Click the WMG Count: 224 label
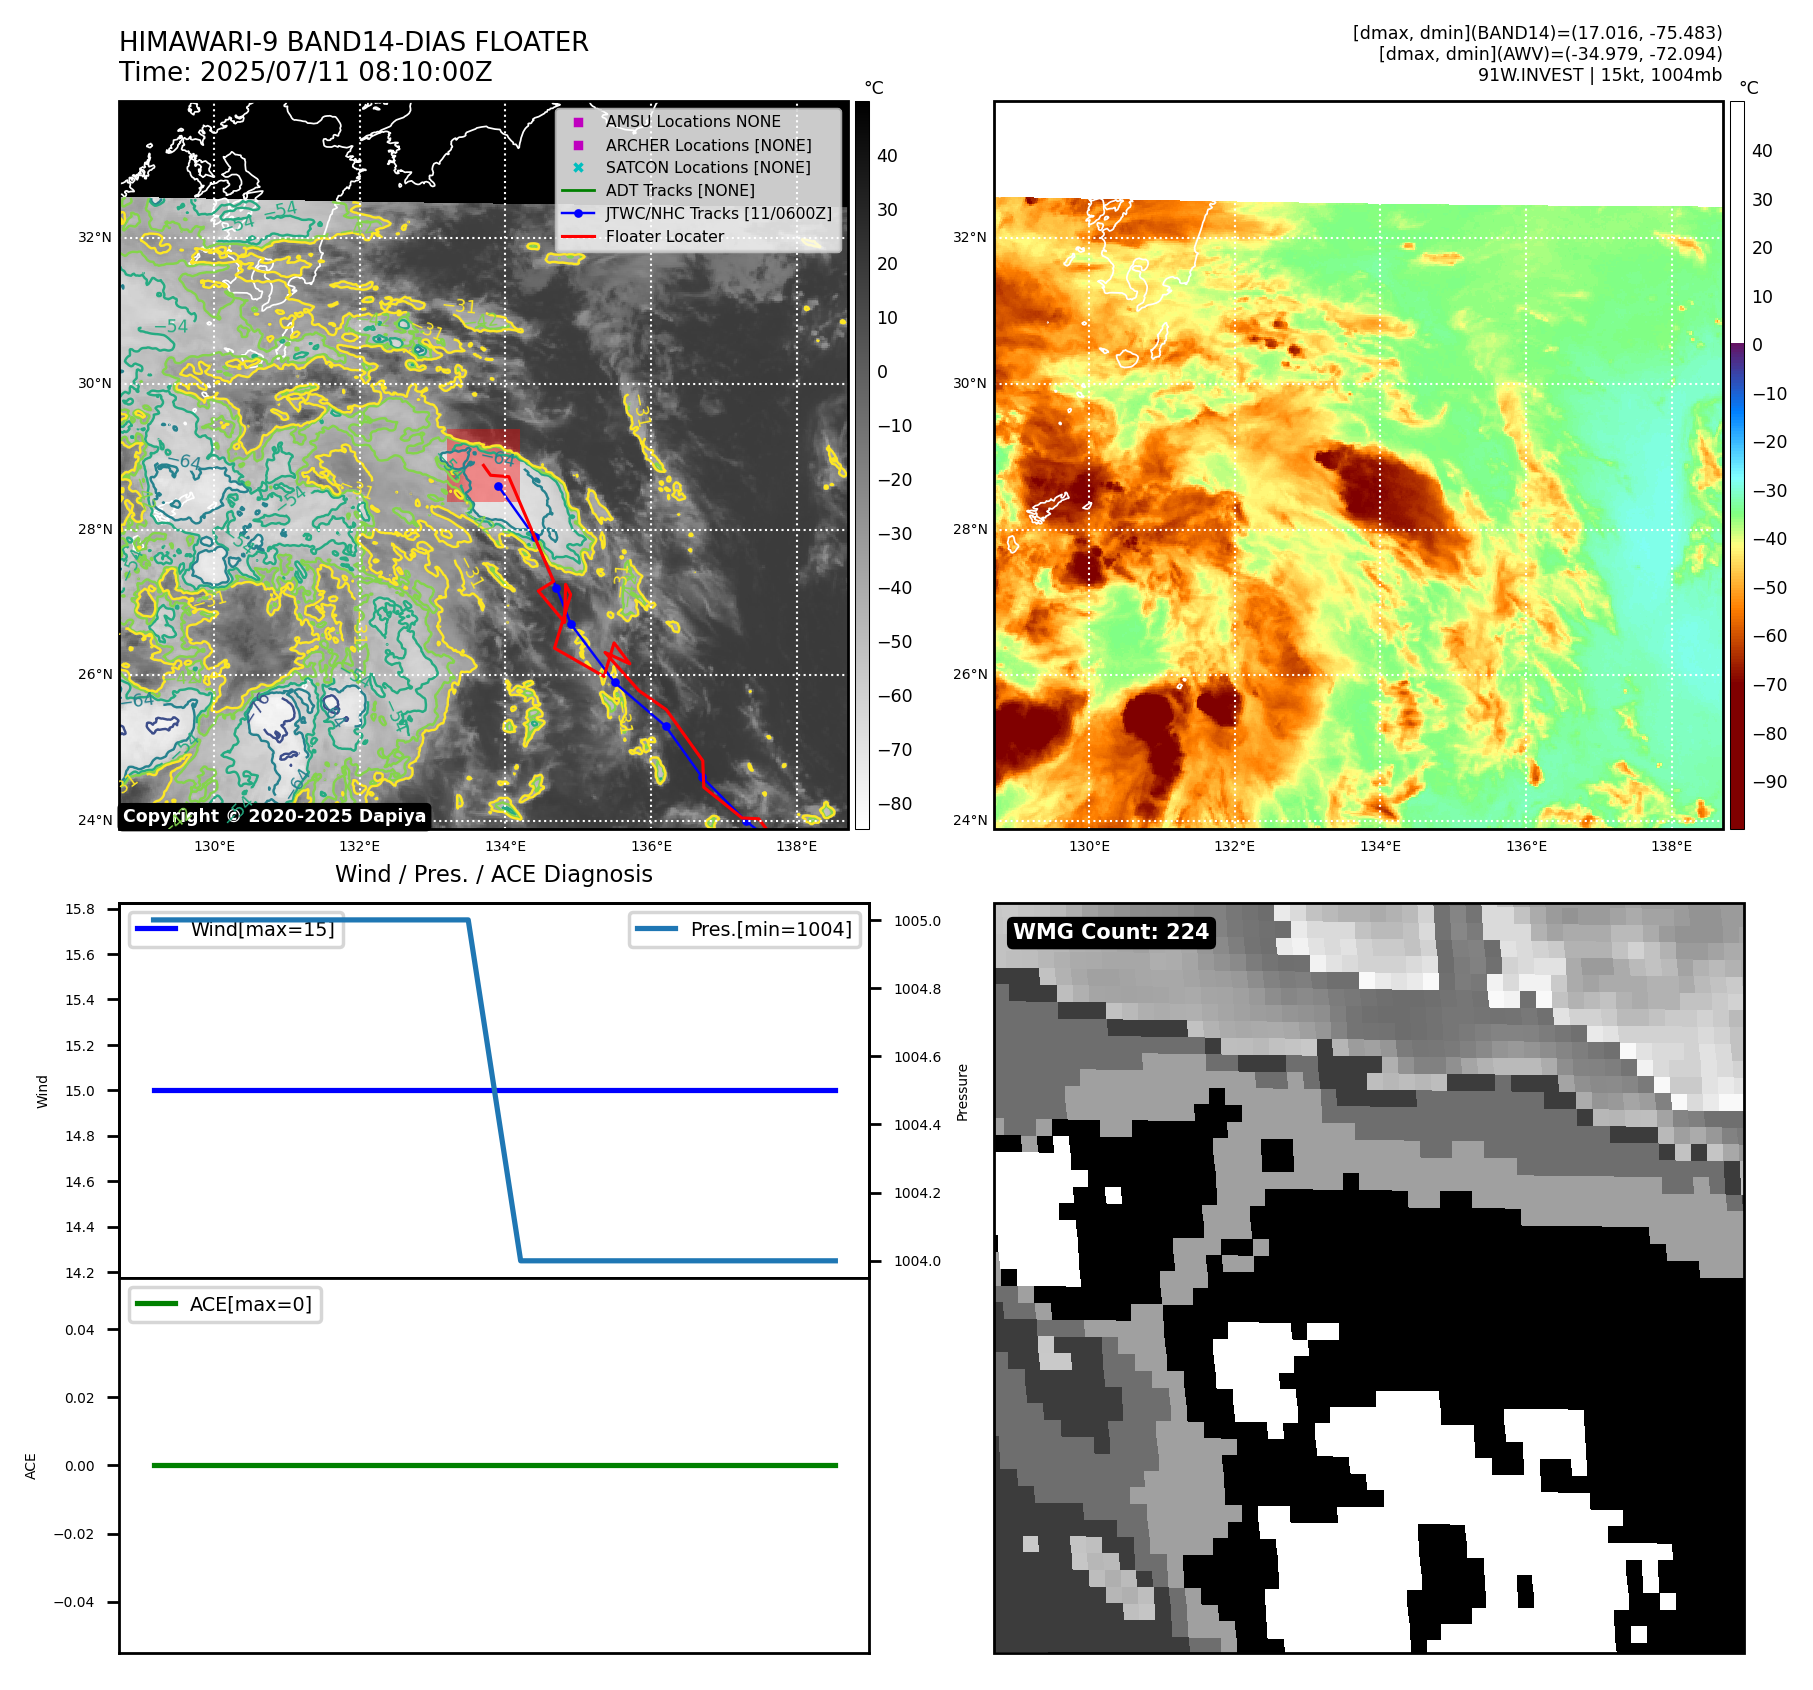The width and height of the screenshot is (1813, 1690). (1111, 932)
